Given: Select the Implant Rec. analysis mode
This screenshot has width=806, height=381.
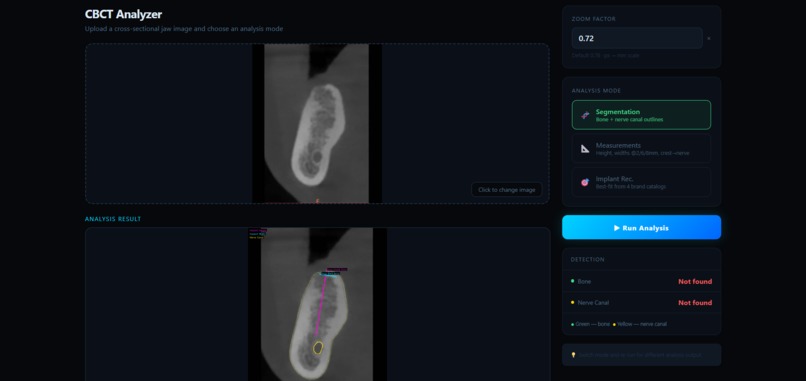Looking at the screenshot, I should point(642,182).
